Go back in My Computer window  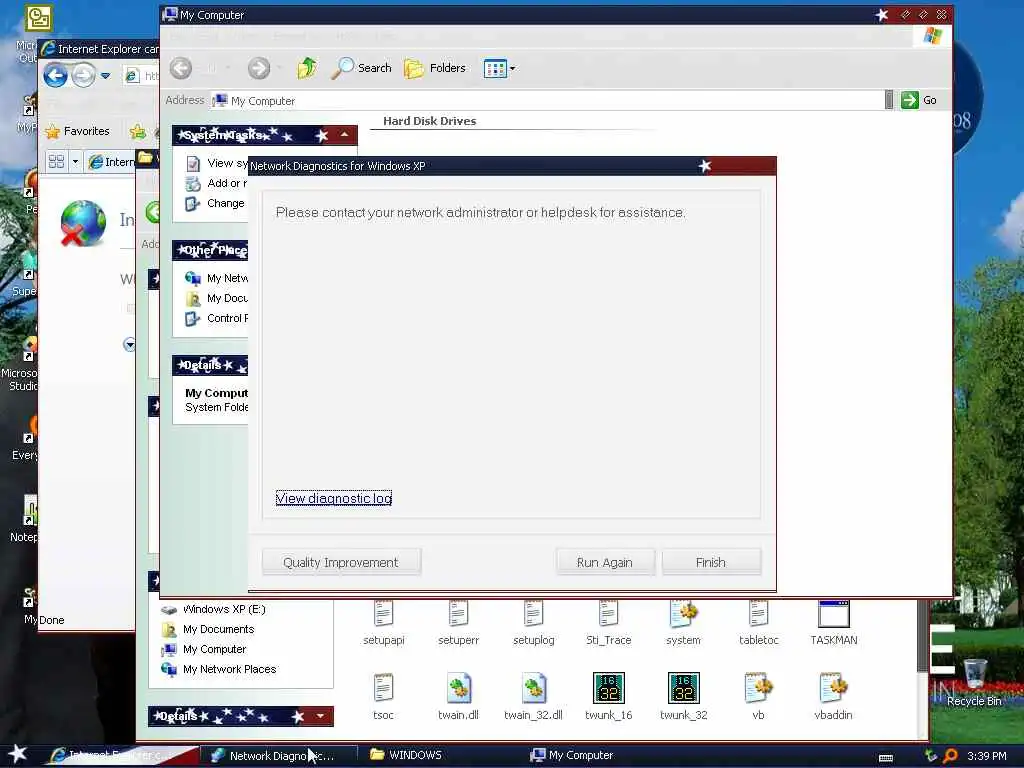182,68
